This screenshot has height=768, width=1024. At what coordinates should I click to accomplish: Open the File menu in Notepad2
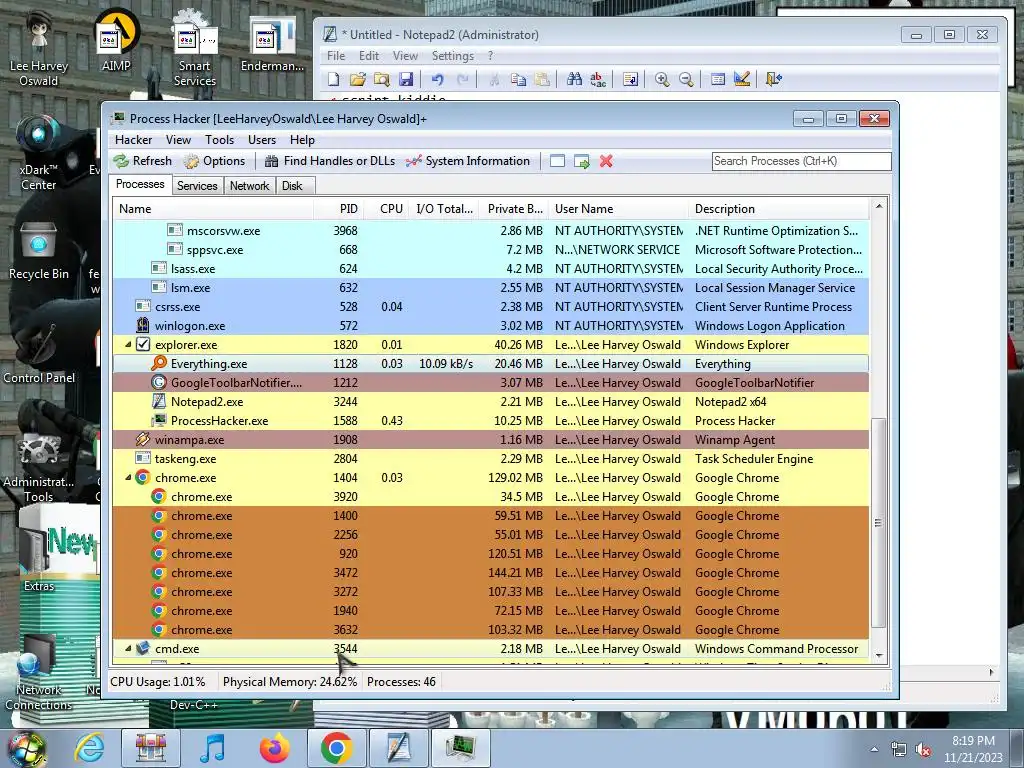(x=336, y=56)
